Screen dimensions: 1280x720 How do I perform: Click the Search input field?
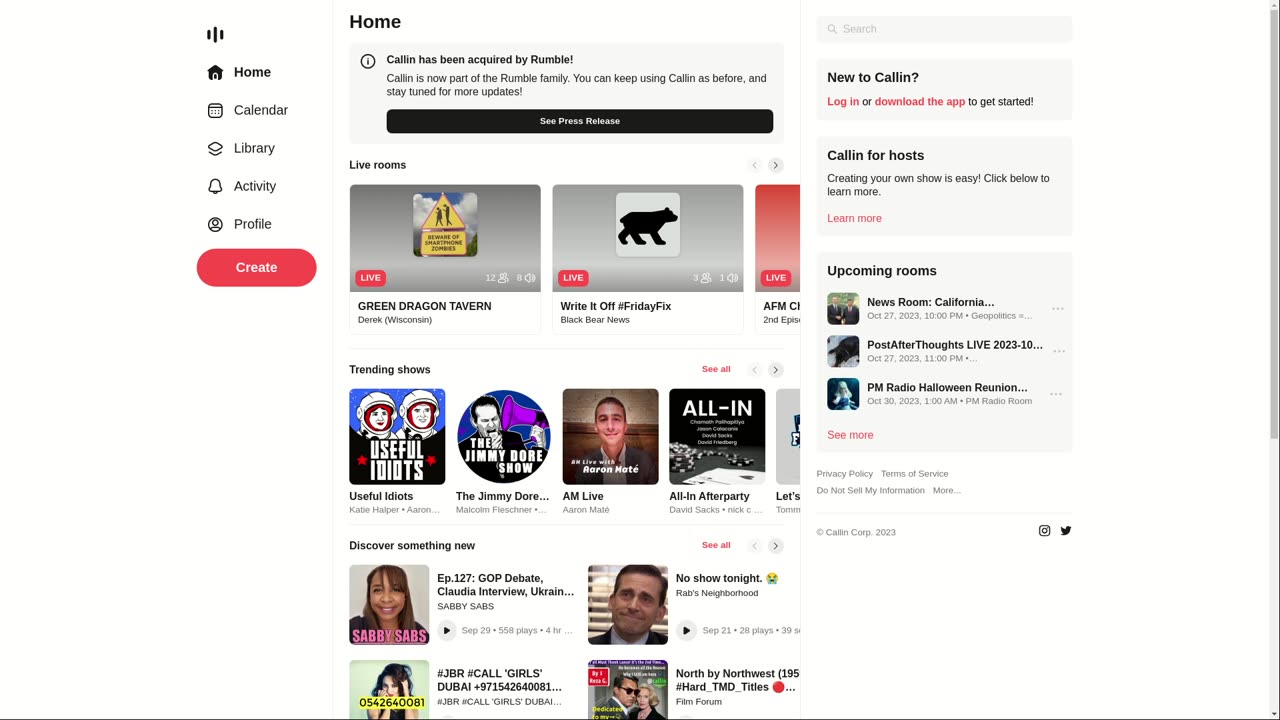point(944,29)
